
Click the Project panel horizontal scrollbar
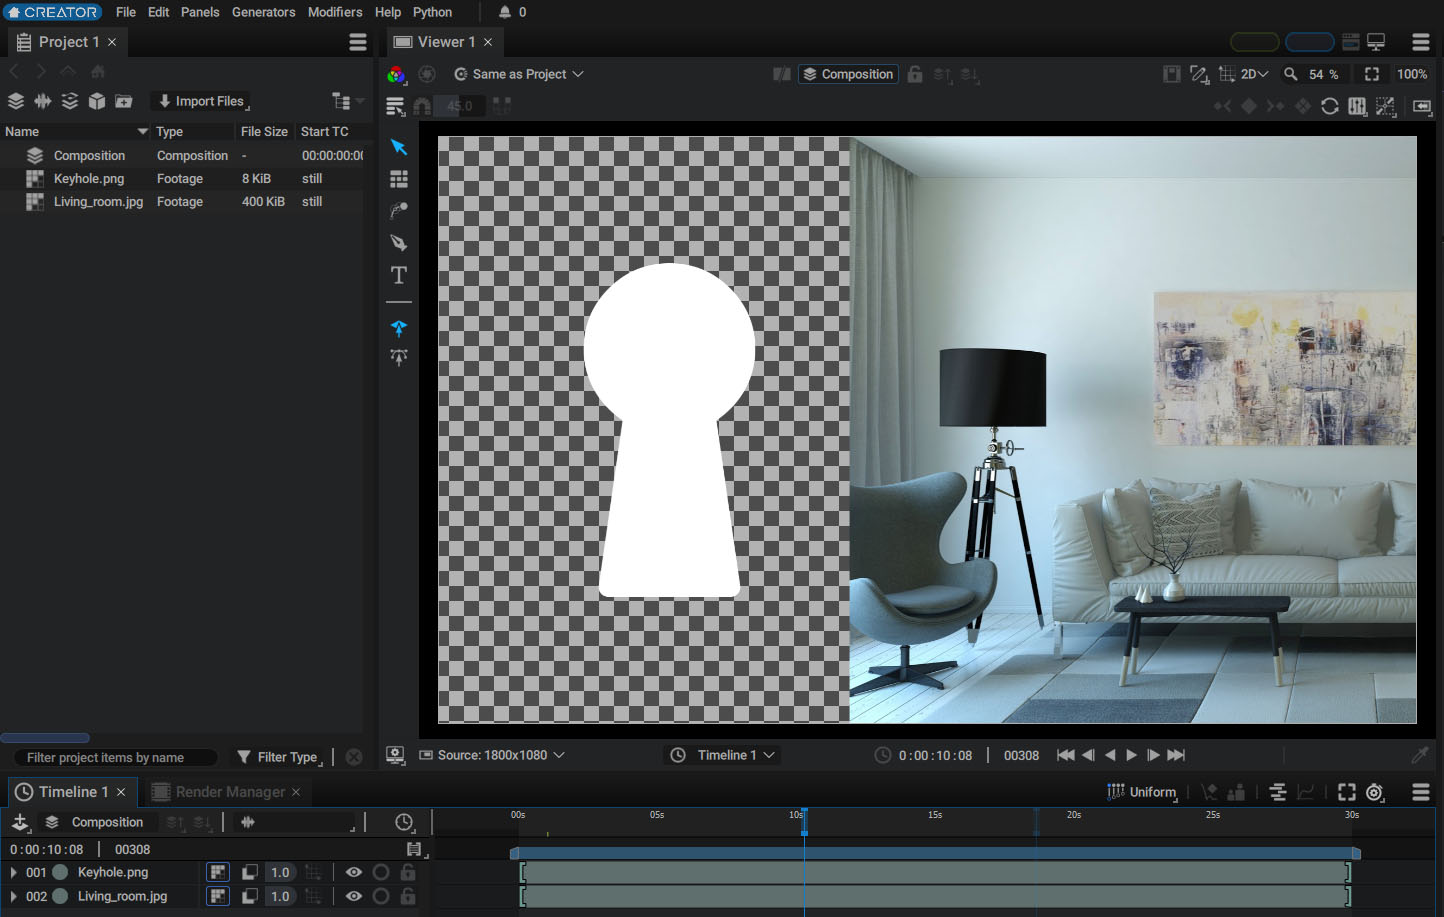[x=45, y=738]
